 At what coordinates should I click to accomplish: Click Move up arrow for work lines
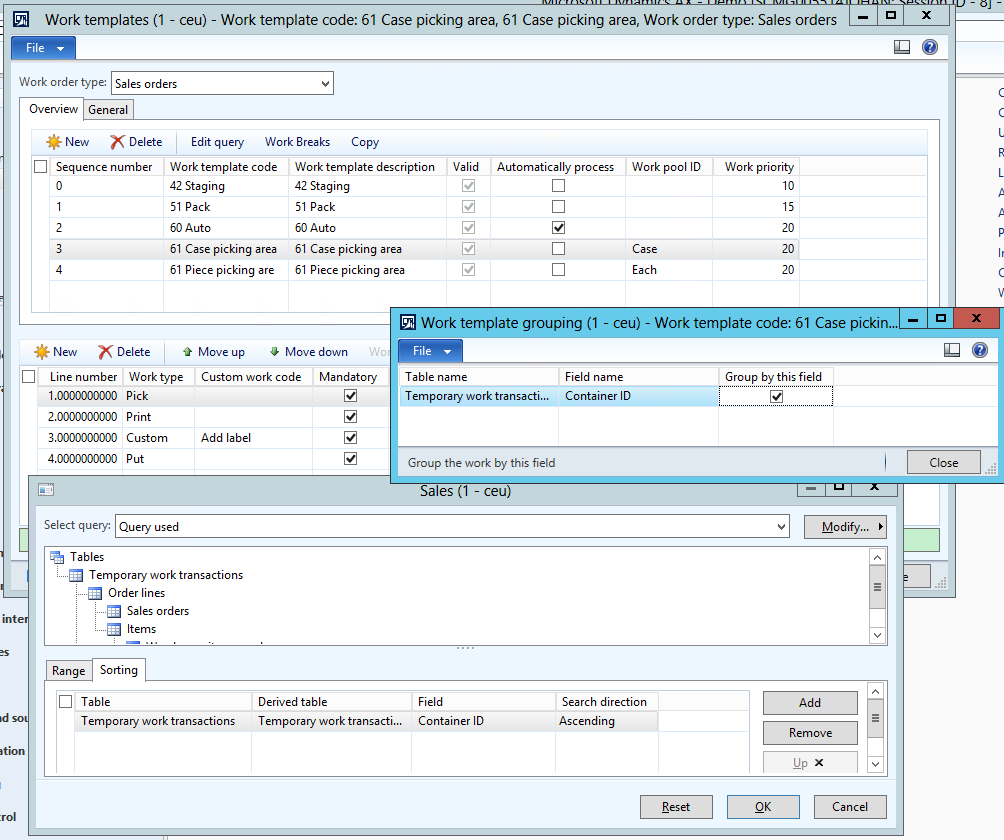coord(187,352)
